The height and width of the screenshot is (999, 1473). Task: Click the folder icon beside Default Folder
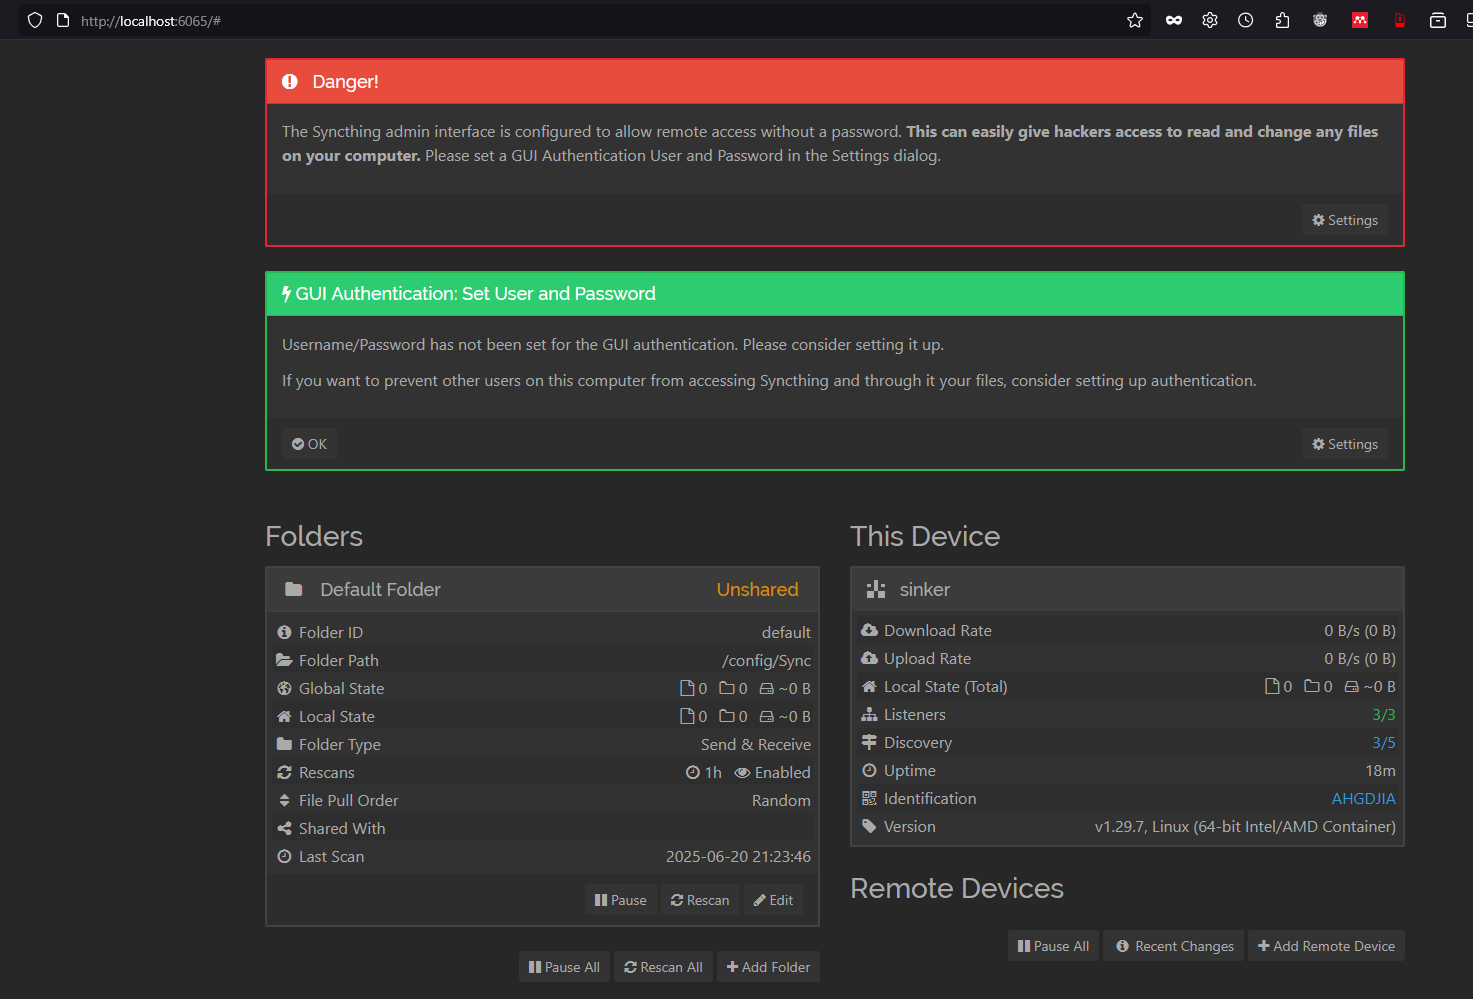point(294,590)
